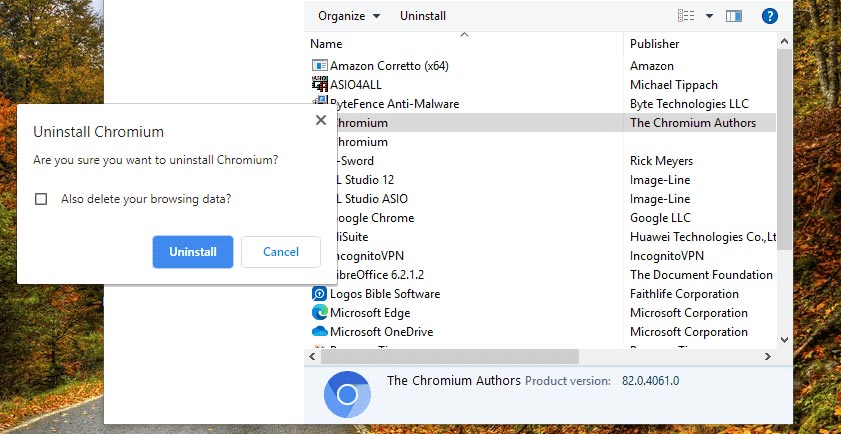Click publisher 'Byte Technologies LLC'
The width and height of the screenshot is (841, 434).
pyautogui.click(x=689, y=104)
